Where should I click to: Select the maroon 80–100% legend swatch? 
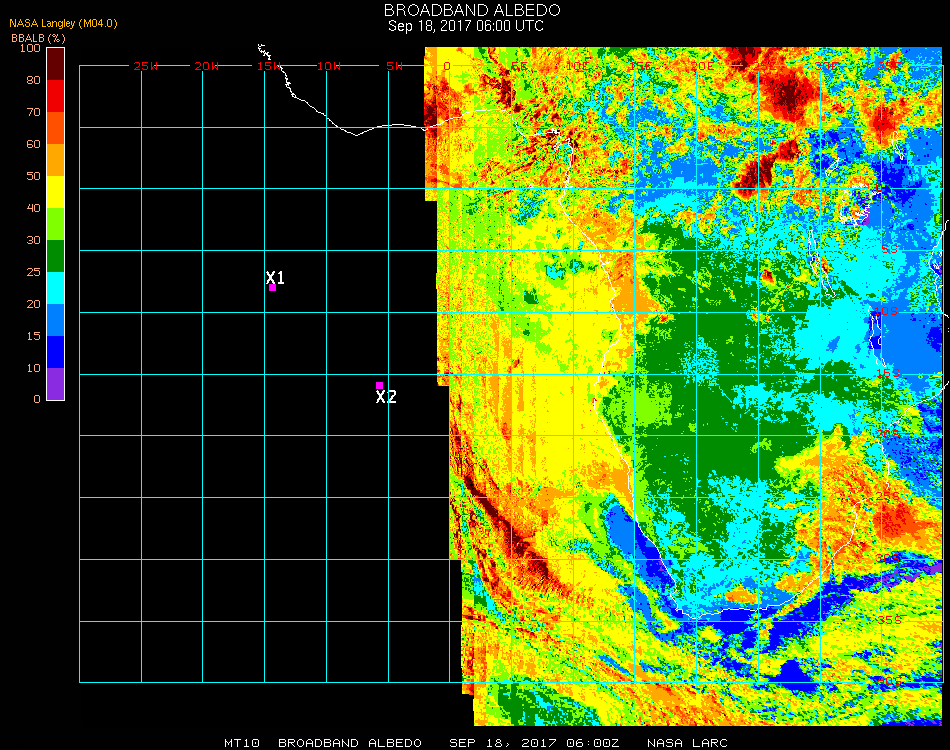tap(56, 63)
